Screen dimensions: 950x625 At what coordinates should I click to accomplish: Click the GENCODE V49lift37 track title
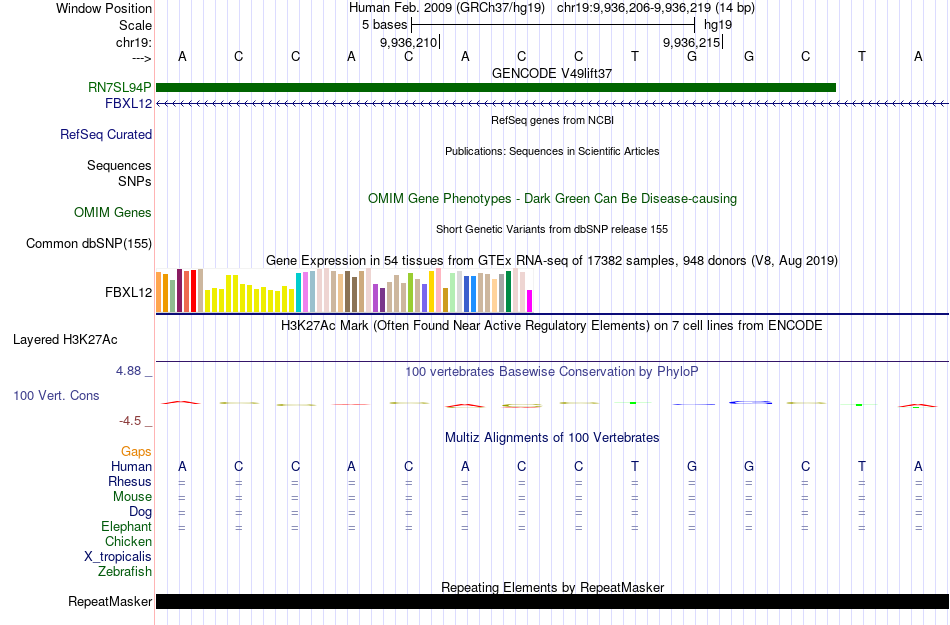click(x=552, y=73)
